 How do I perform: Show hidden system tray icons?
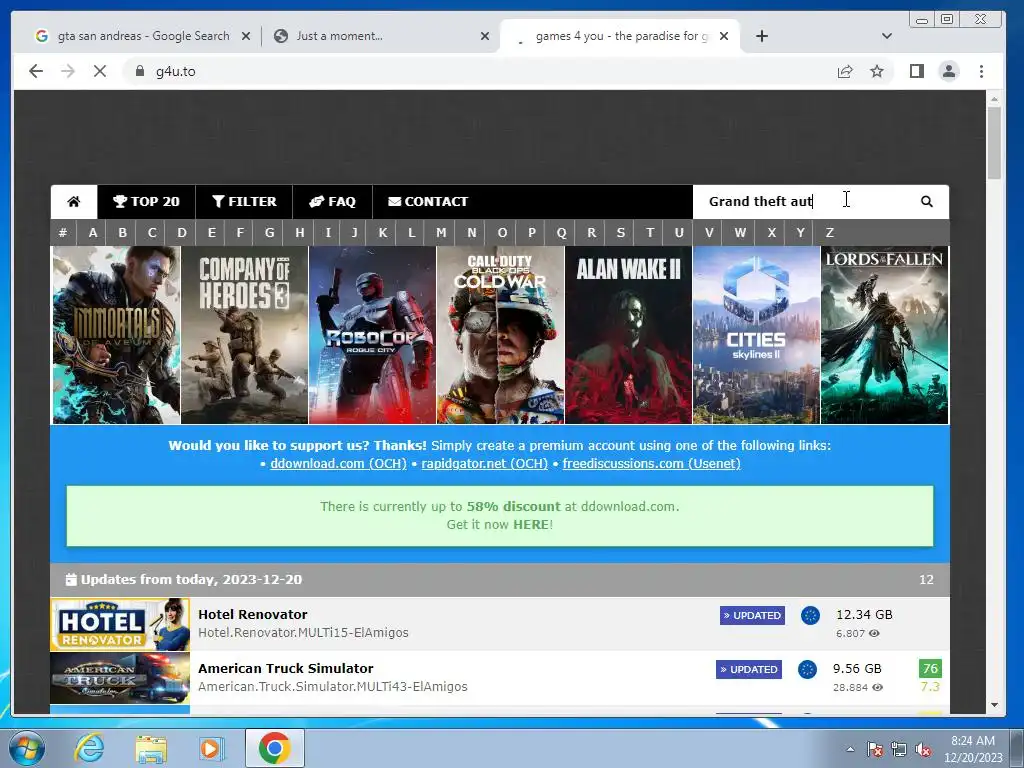tap(850, 750)
